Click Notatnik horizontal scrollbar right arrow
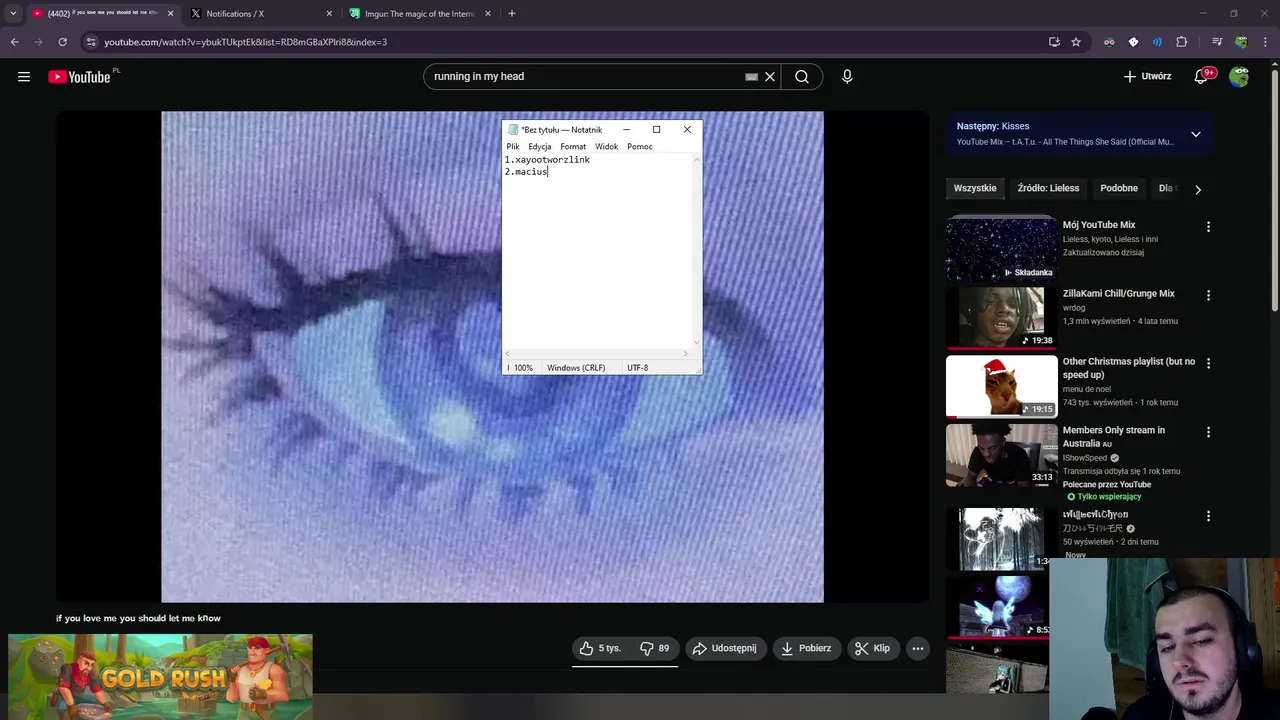 686,354
